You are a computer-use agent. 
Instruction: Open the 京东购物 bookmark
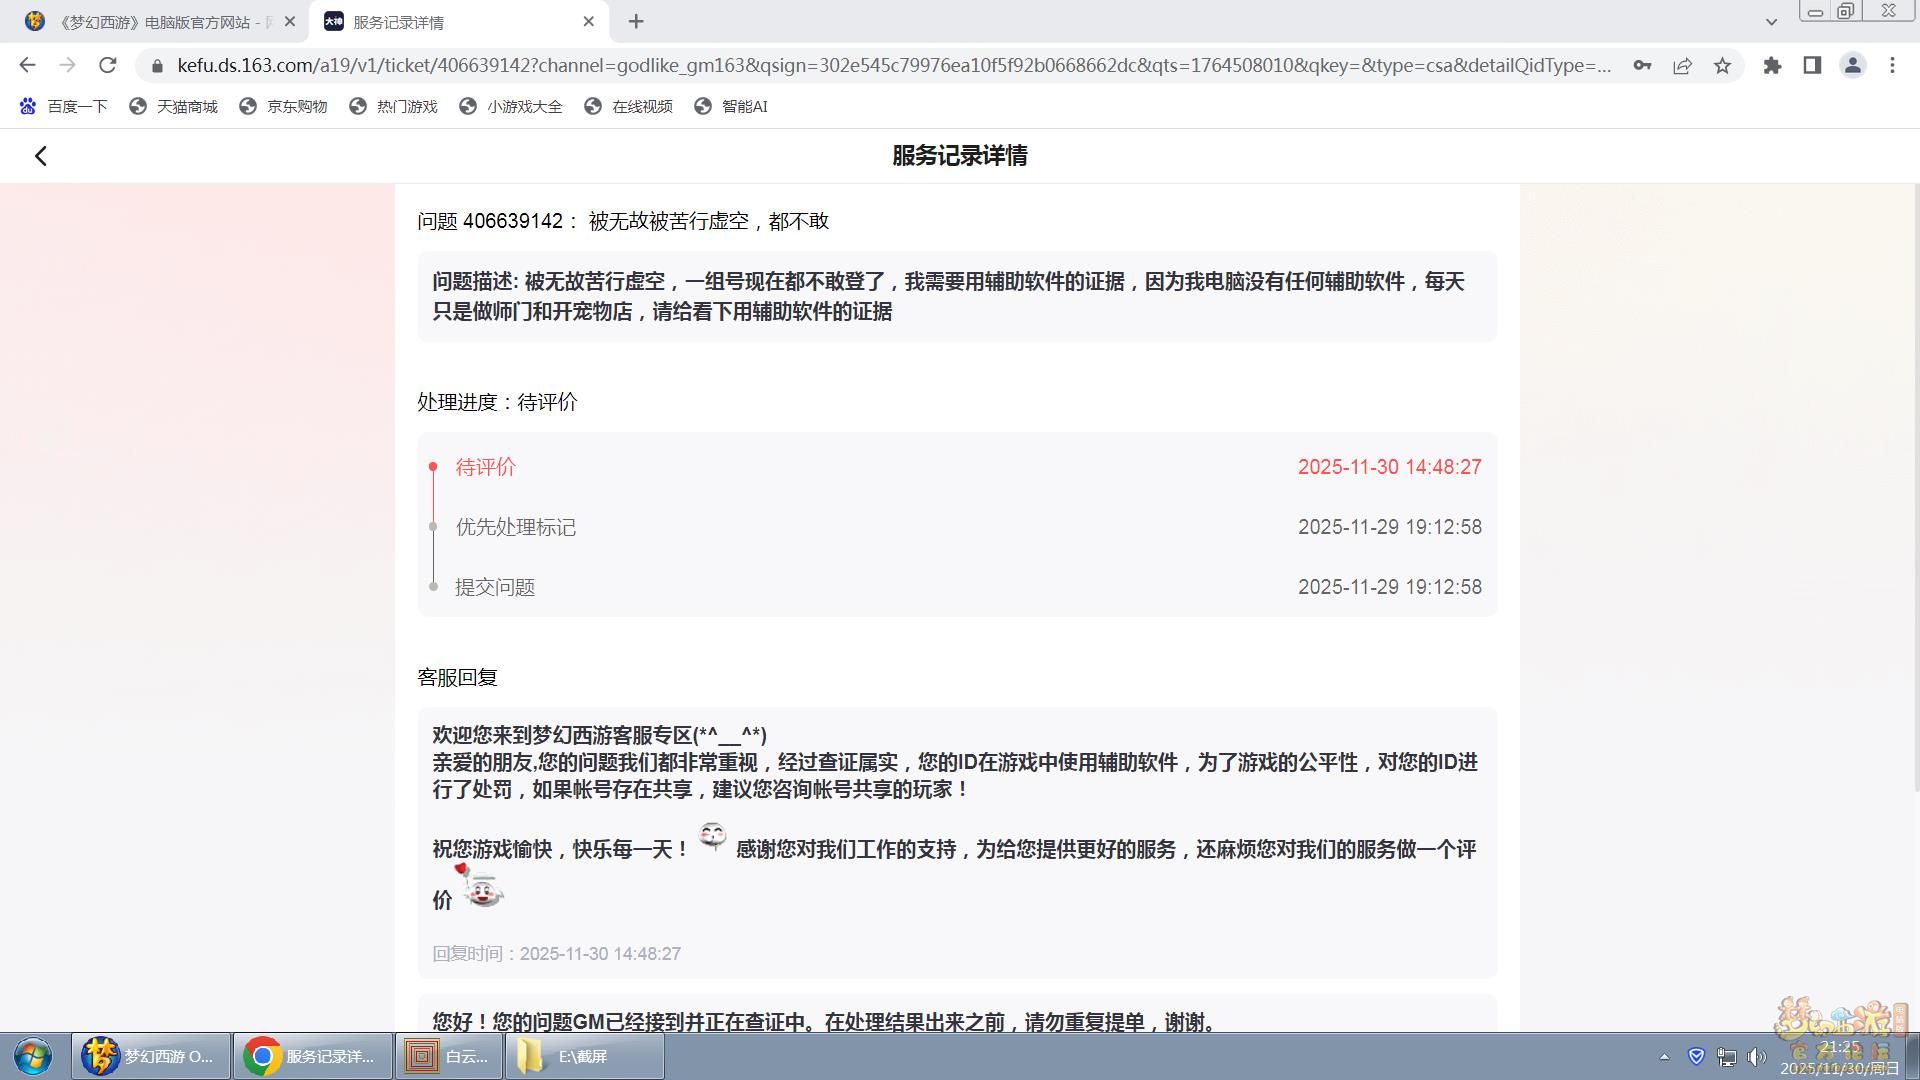pos(284,106)
